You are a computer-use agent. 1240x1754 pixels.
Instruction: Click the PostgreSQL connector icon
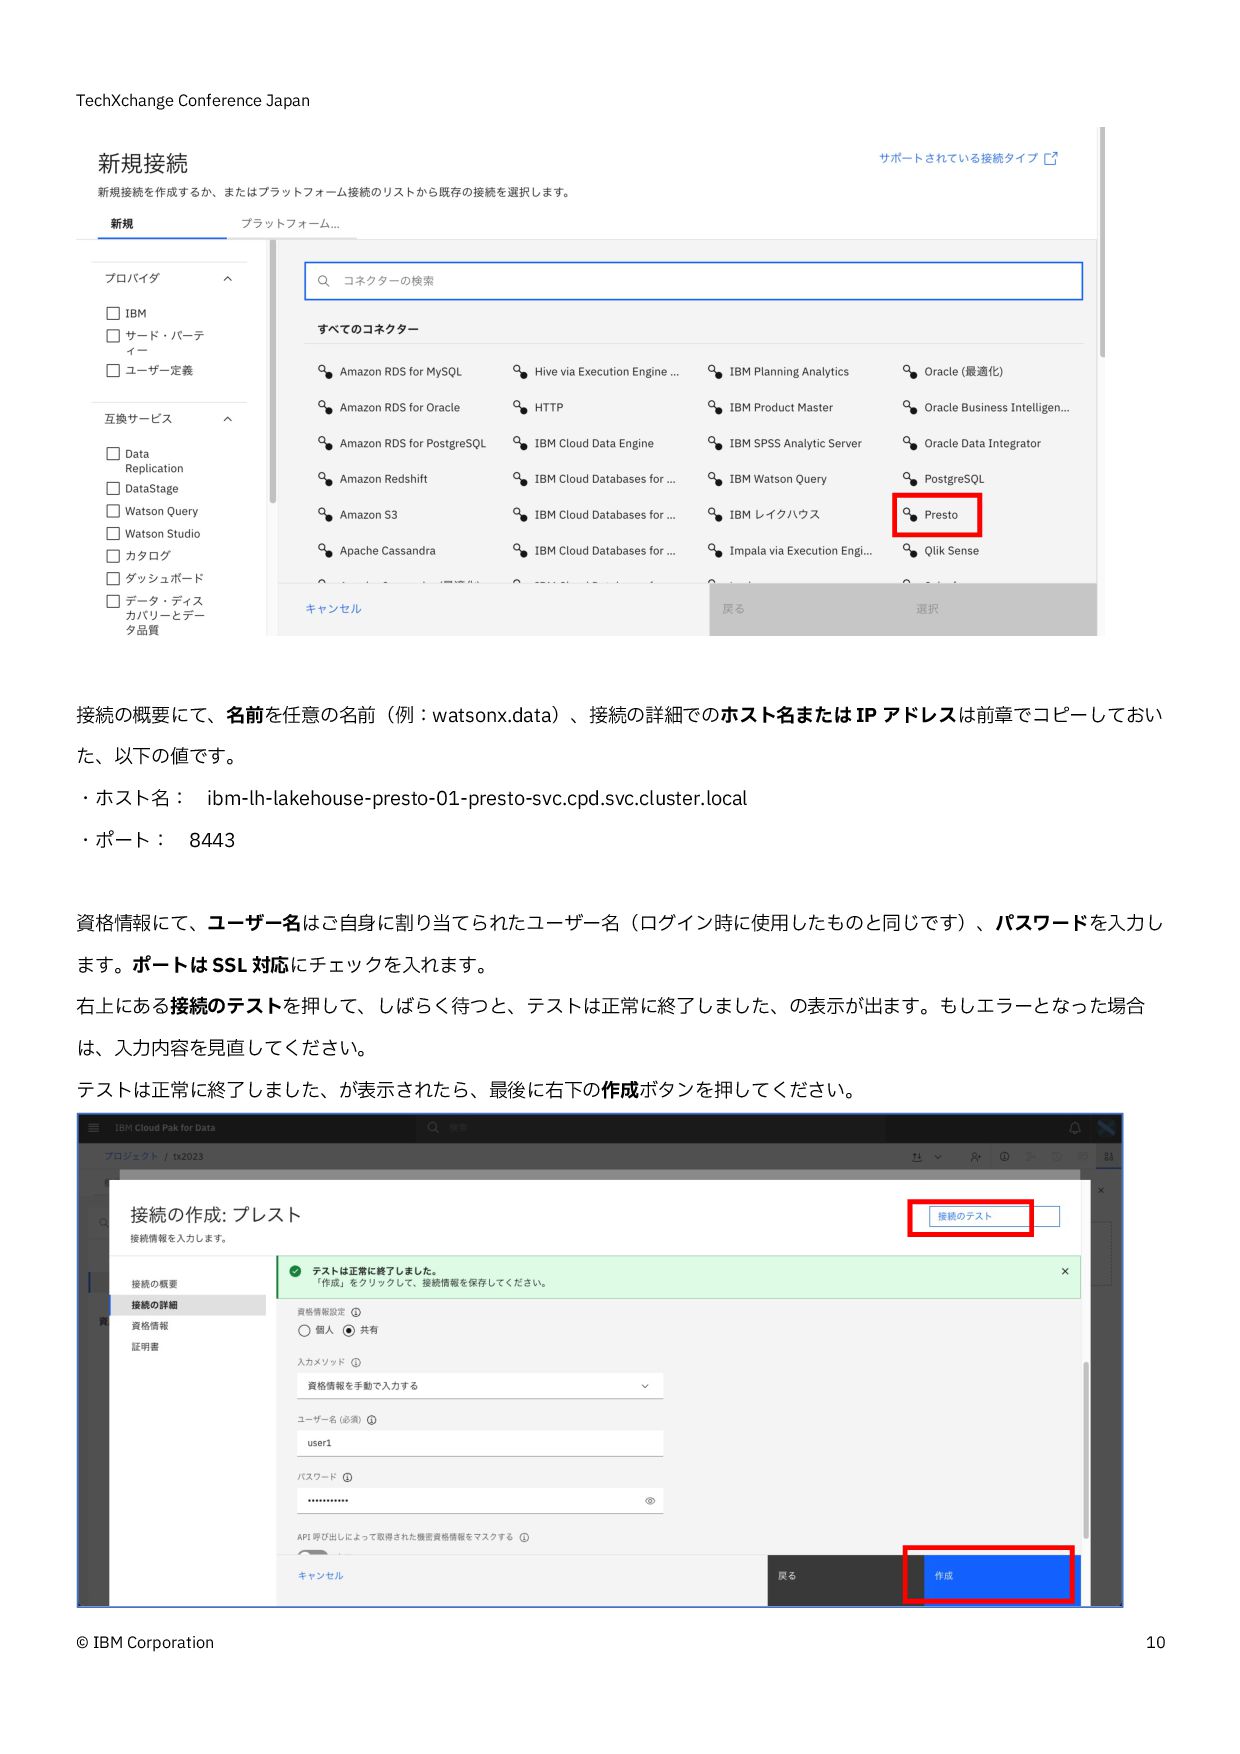click(x=910, y=478)
